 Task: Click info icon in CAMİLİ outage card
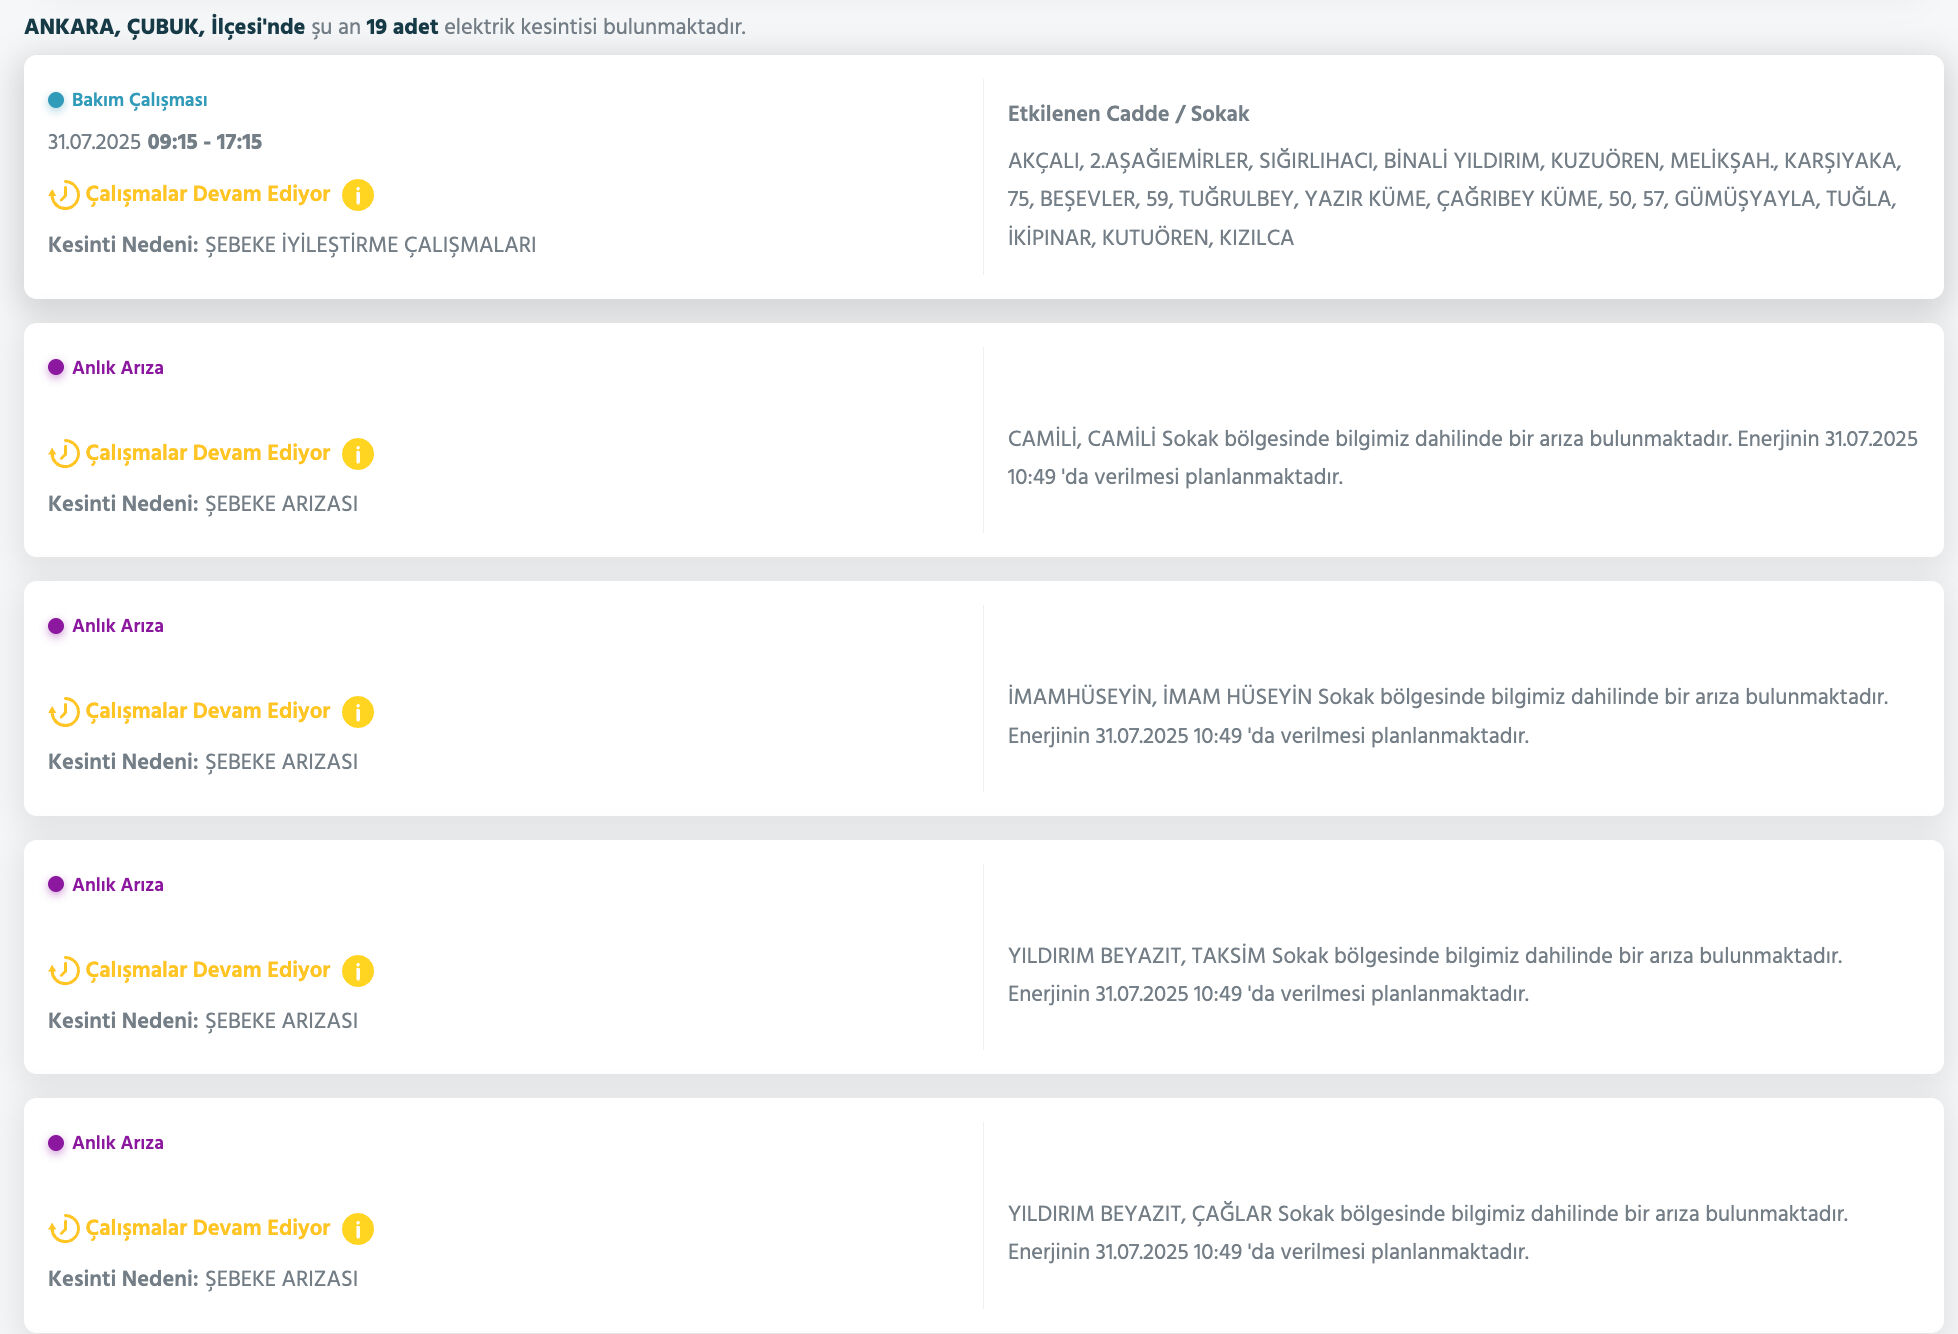357,454
